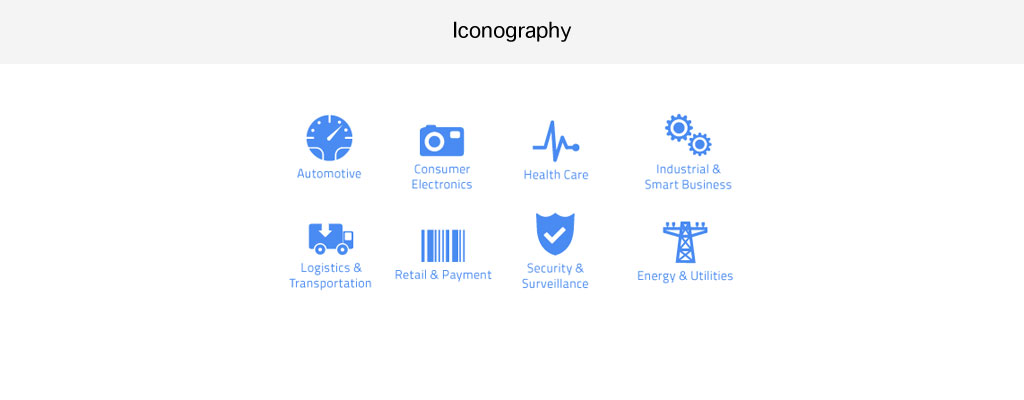Select the Industrial gears icon
The image size is (1024, 400).
688,135
